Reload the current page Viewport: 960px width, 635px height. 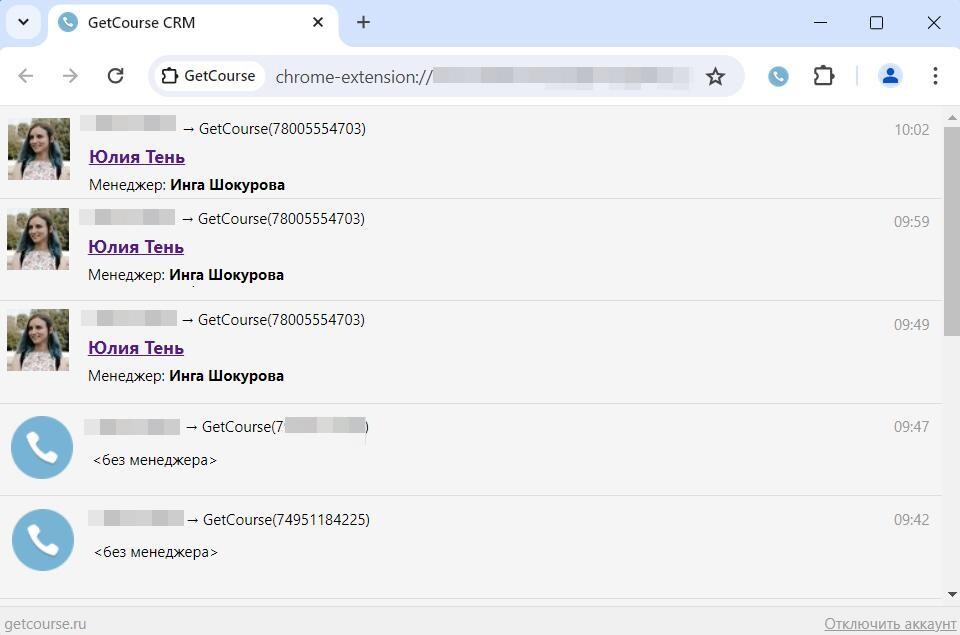(116, 76)
